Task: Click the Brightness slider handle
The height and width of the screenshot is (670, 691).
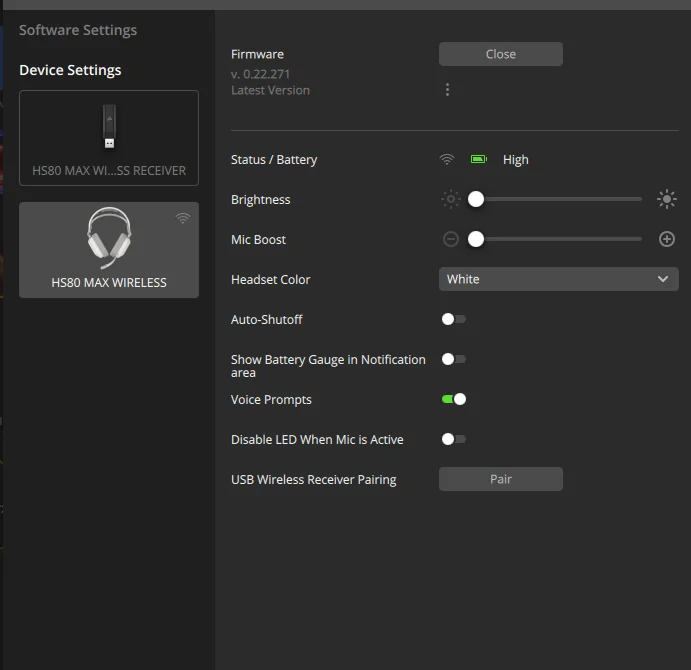Action: 476,199
